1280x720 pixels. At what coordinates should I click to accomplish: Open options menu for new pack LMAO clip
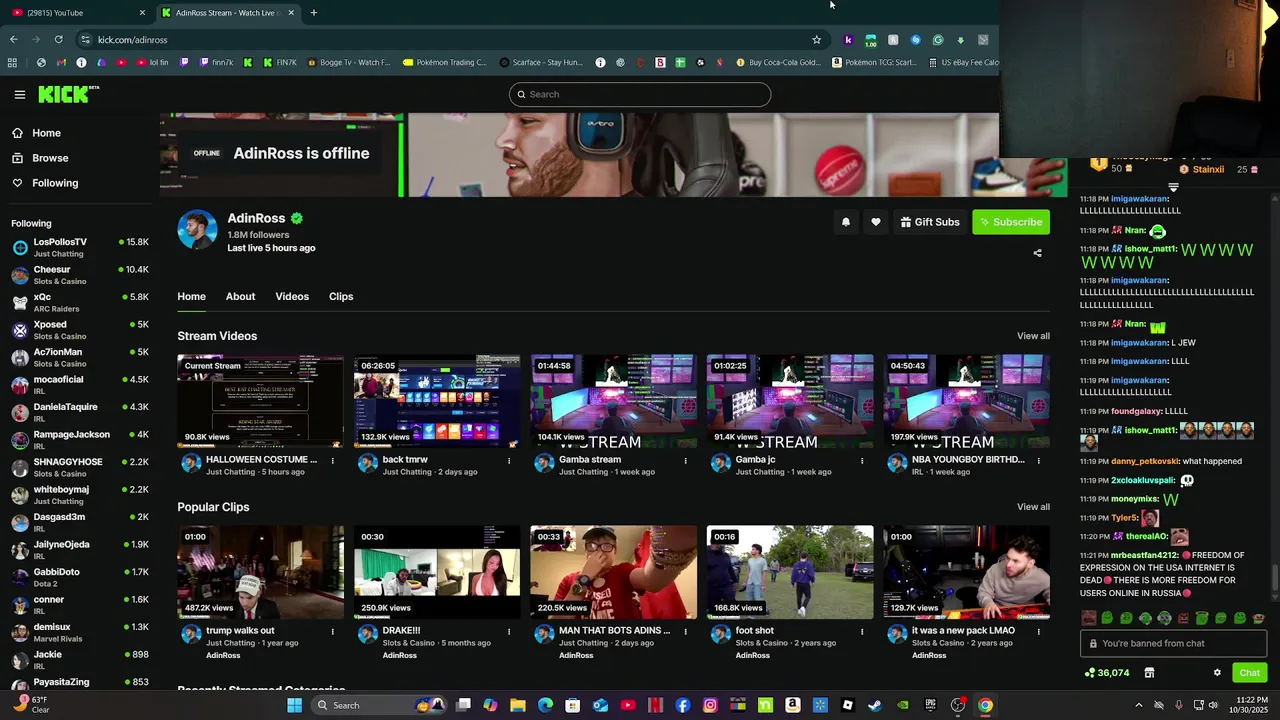[1038, 632]
